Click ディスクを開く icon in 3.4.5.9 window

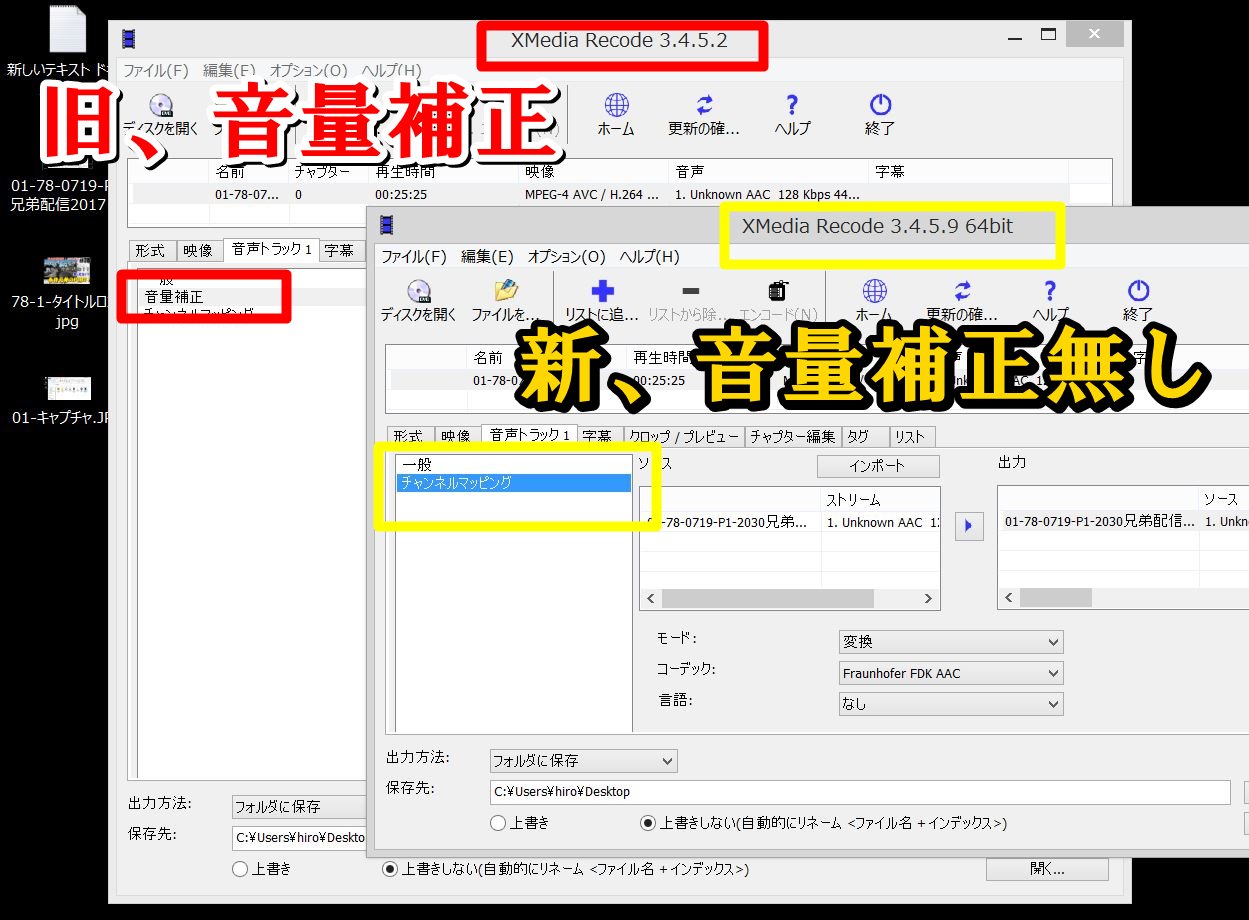click(x=419, y=291)
